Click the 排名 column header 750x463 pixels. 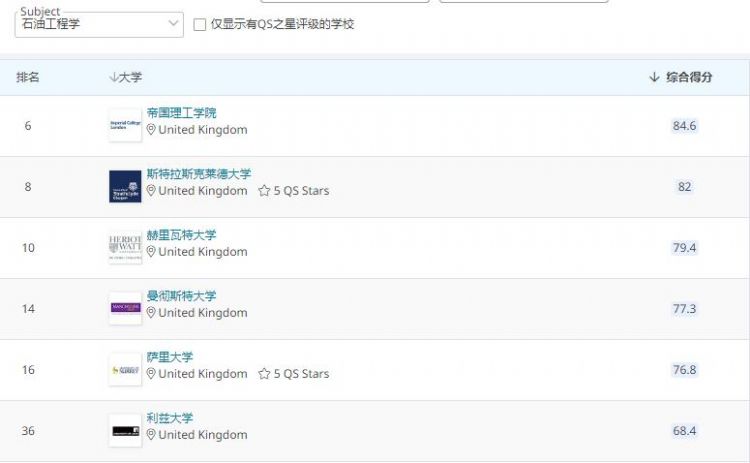[28, 77]
